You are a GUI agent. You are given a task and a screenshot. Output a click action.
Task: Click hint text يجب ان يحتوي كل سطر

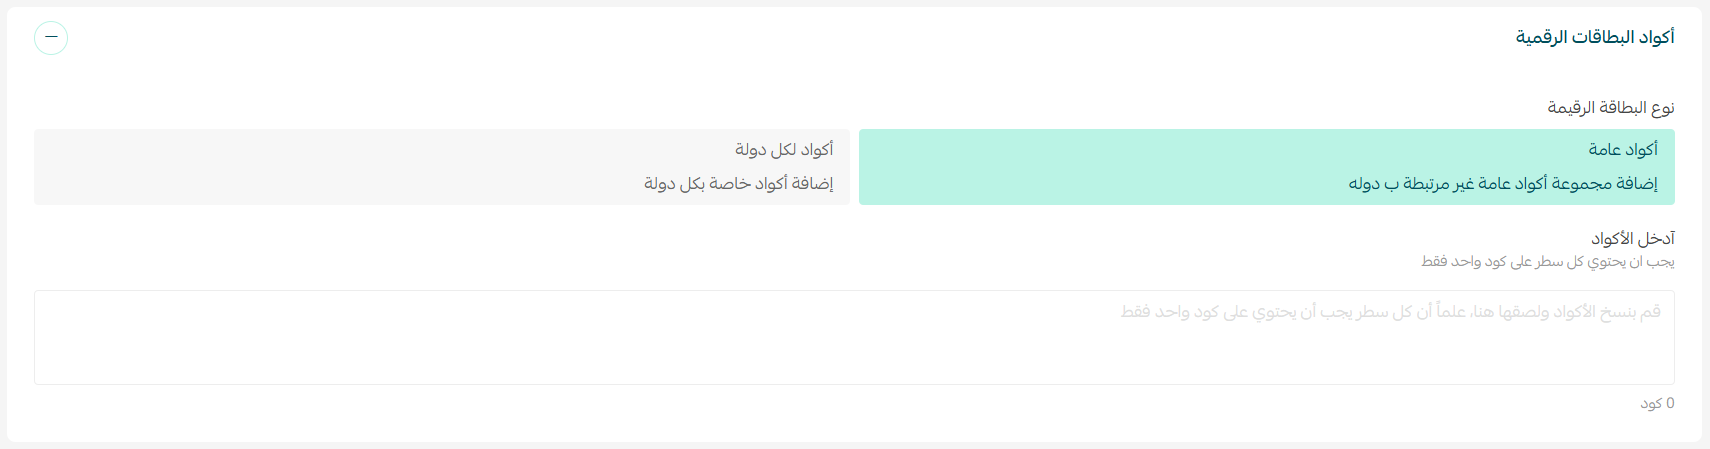(1547, 262)
